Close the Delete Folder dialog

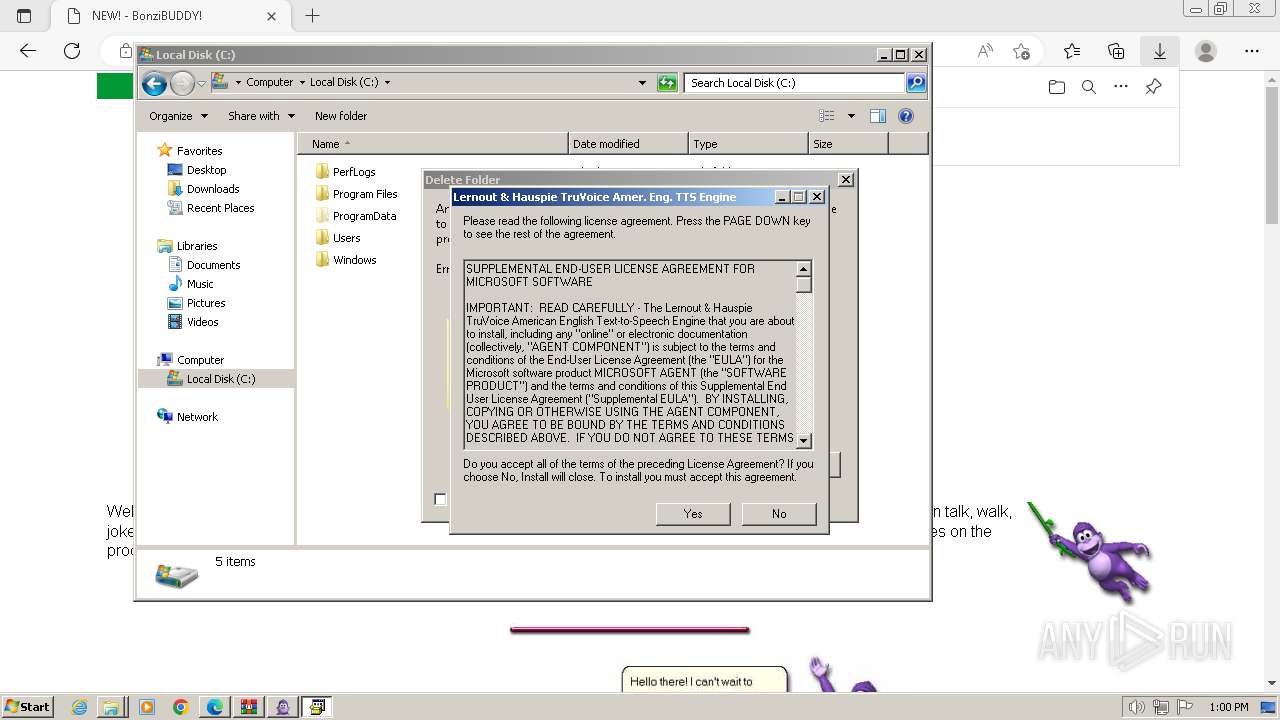845,180
